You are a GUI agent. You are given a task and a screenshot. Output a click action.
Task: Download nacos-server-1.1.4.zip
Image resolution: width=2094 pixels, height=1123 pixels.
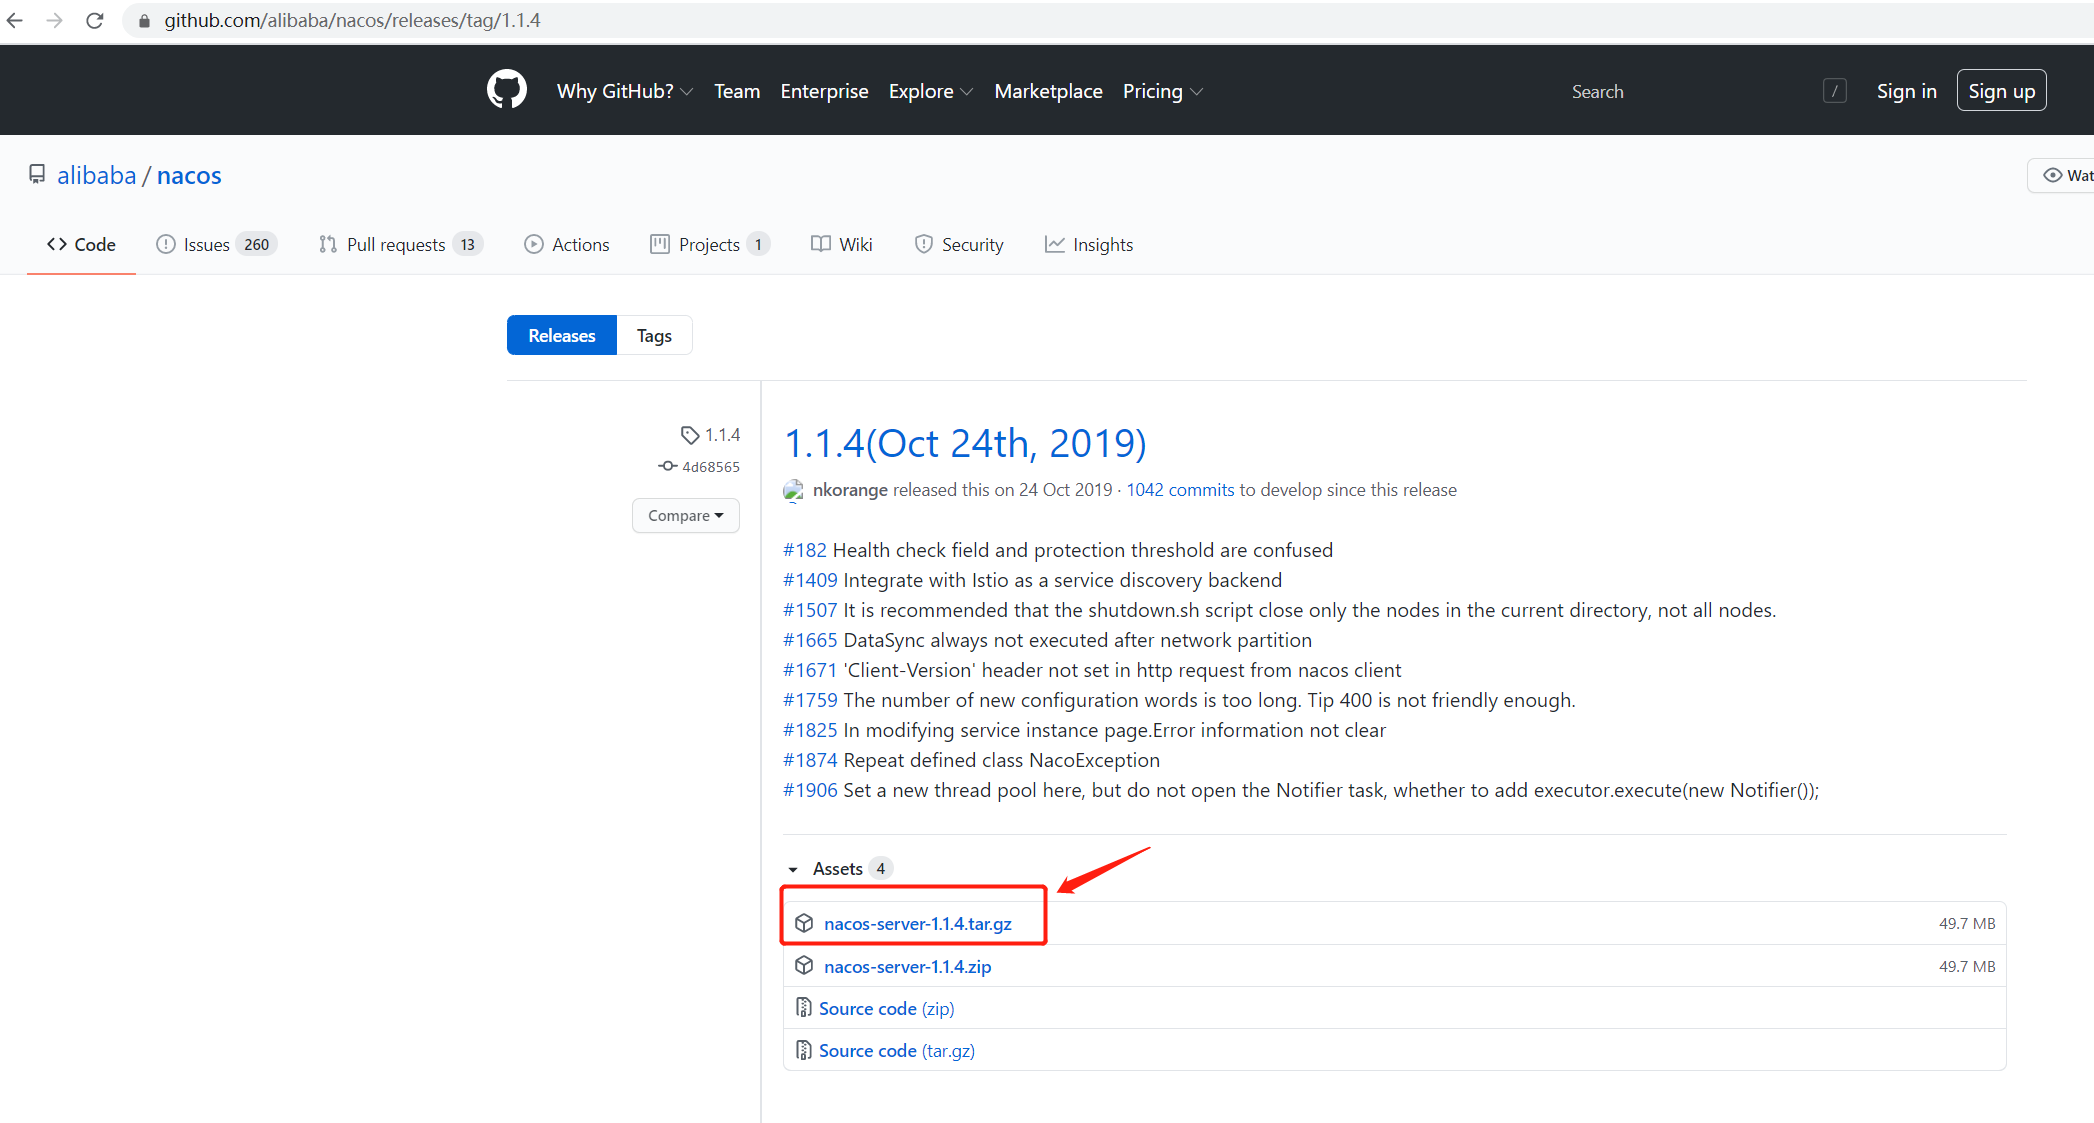tap(908, 966)
